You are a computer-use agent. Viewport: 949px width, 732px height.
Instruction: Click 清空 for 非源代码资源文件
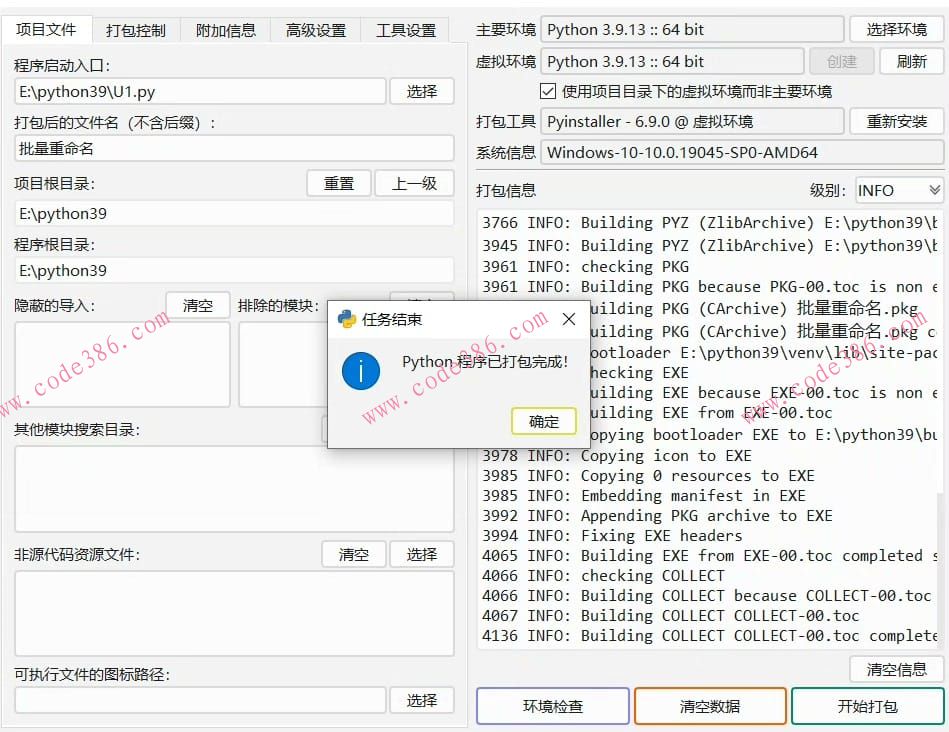click(353, 554)
